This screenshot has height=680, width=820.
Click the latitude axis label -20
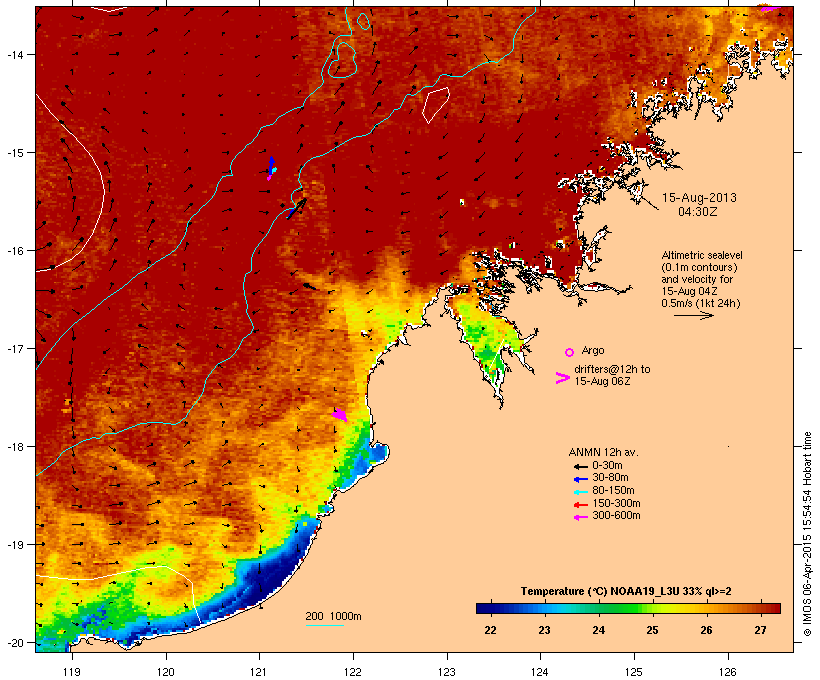(14, 642)
